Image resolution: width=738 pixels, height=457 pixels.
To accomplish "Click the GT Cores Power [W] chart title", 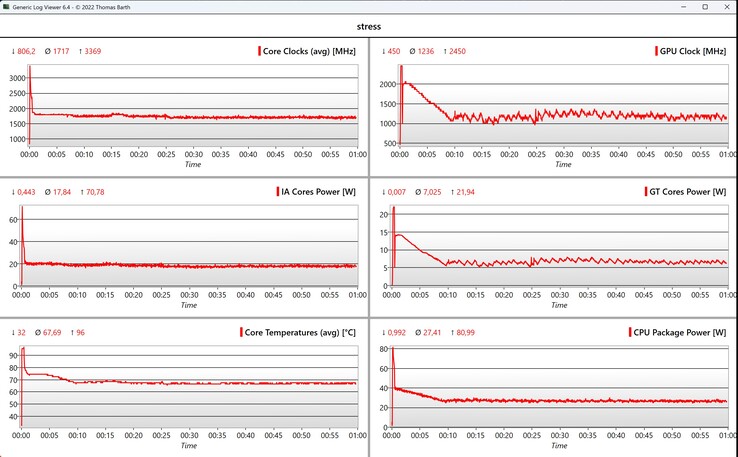I will [686, 191].
